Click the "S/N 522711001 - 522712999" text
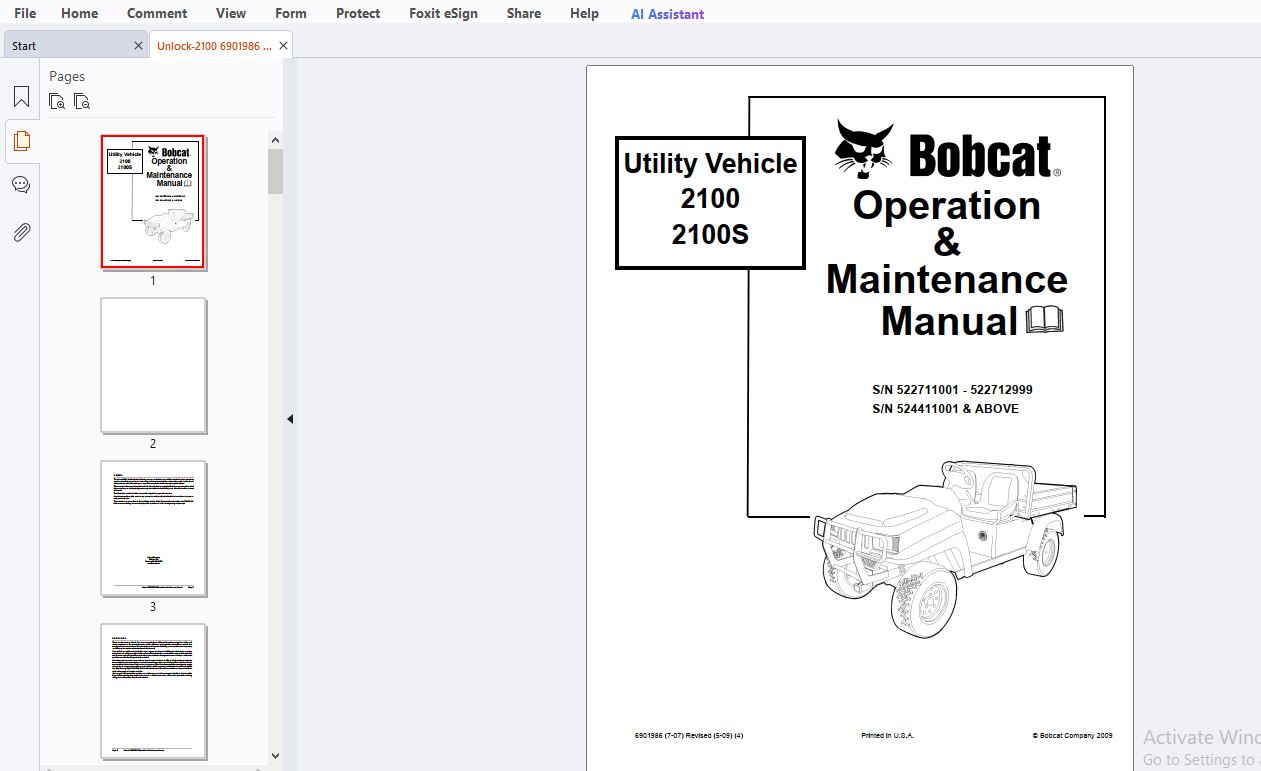Viewport: 1261px width, 771px height. pyautogui.click(x=952, y=390)
